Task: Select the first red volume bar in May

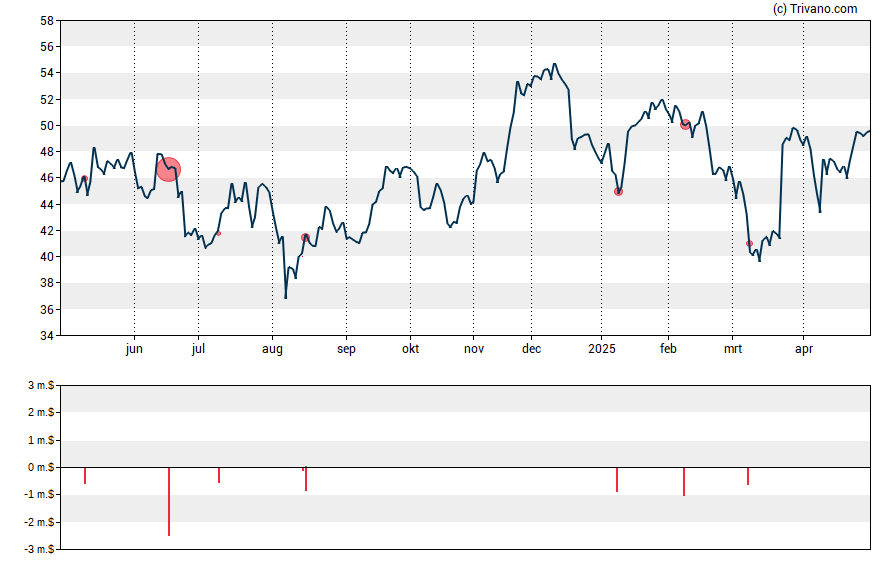Action: click(x=85, y=476)
